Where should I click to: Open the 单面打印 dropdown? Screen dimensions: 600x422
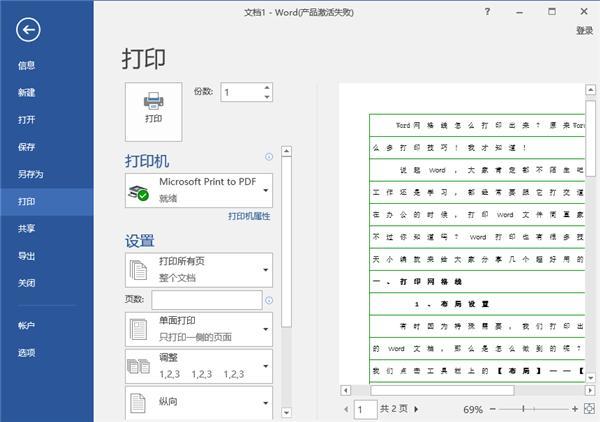(x=199, y=329)
